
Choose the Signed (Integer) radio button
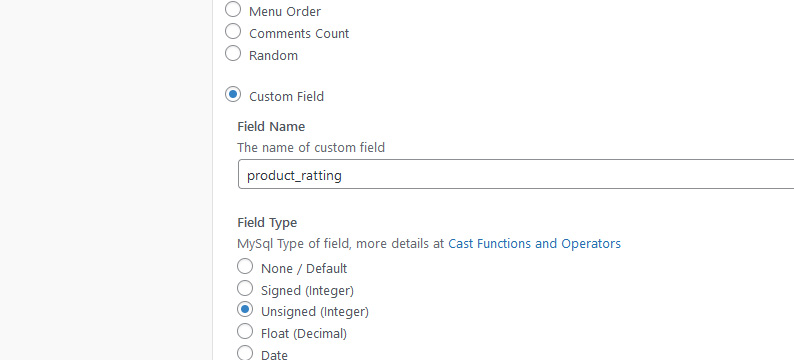tap(245, 288)
